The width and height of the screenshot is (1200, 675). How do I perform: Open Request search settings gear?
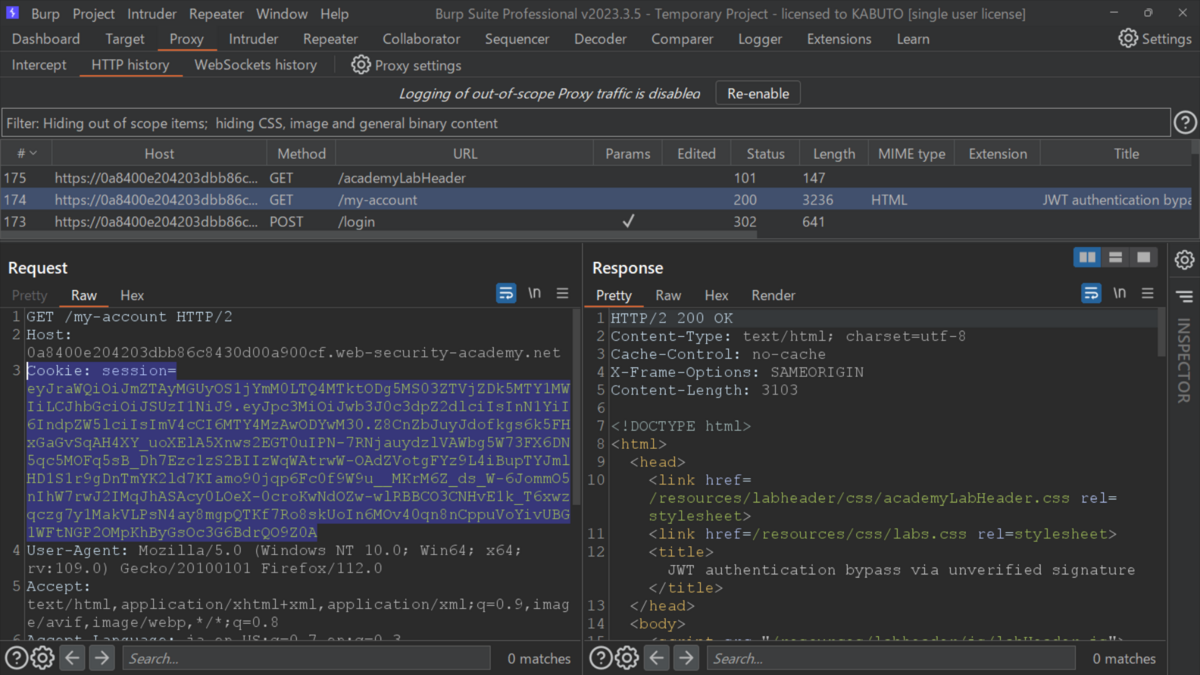coord(42,658)
